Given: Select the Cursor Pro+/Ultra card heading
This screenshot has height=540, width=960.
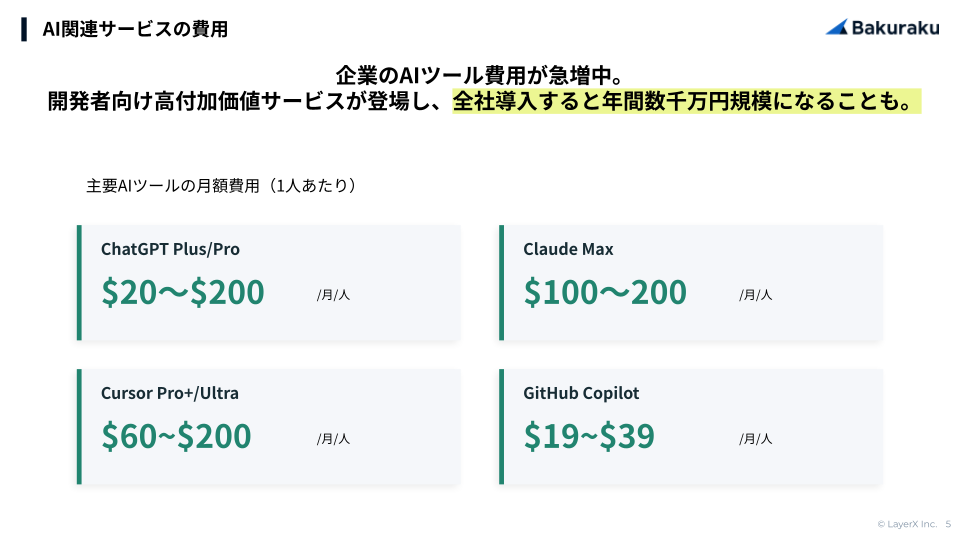Looking at the screenshot, I should 170,393.
